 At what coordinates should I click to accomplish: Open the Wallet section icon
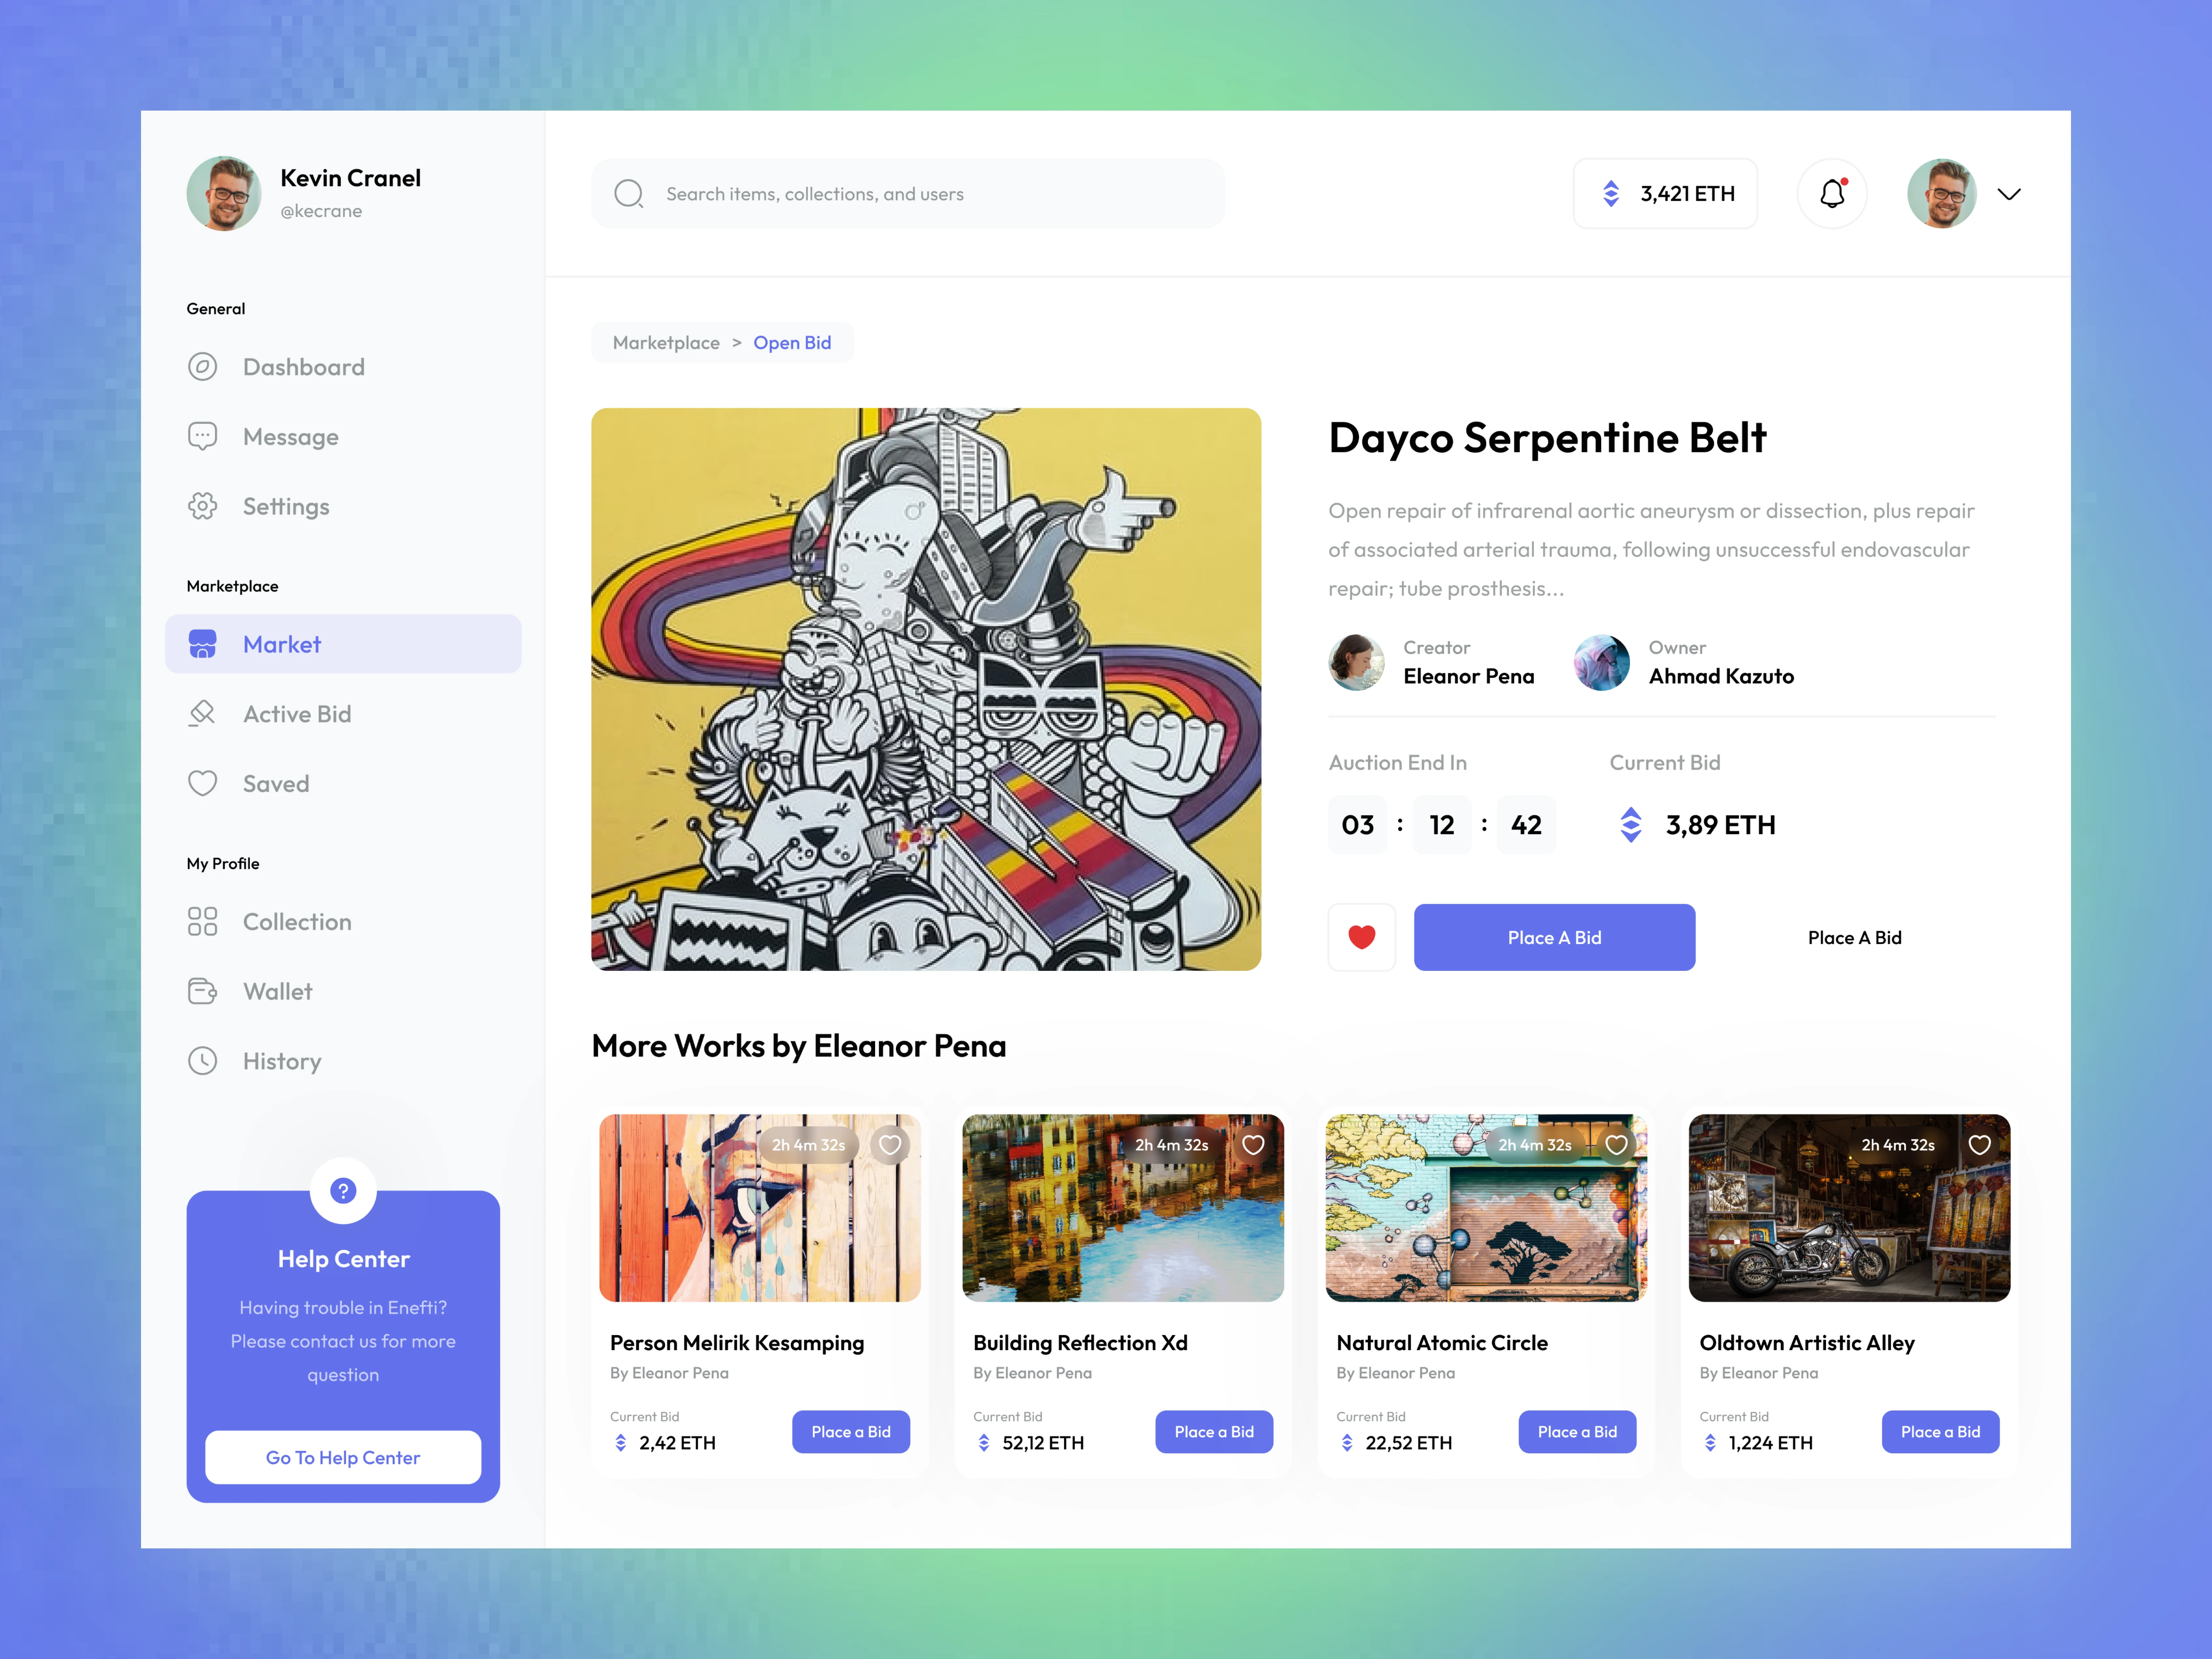pyautogui.click(x=203, y=991)
